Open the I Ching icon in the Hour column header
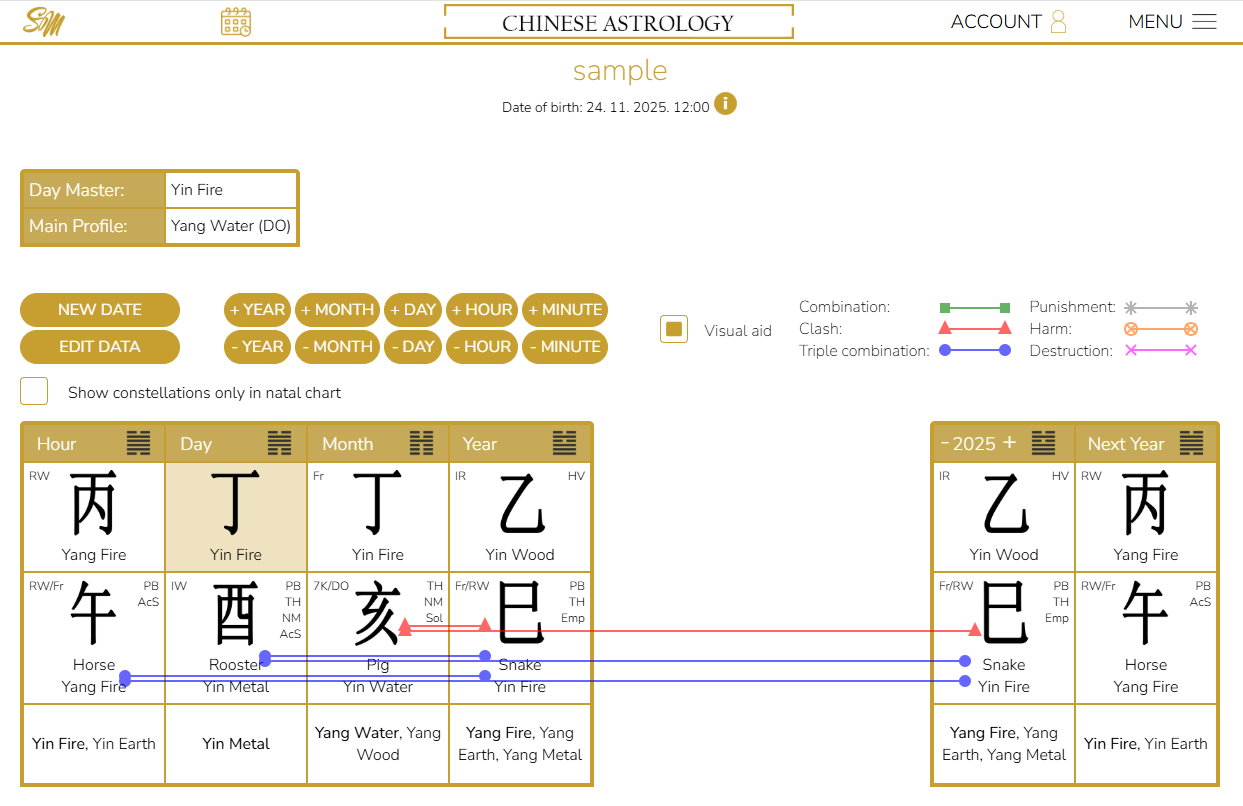Image resolution: width=1243 pixels, height=806 pixels. click(x=139, y=443)
